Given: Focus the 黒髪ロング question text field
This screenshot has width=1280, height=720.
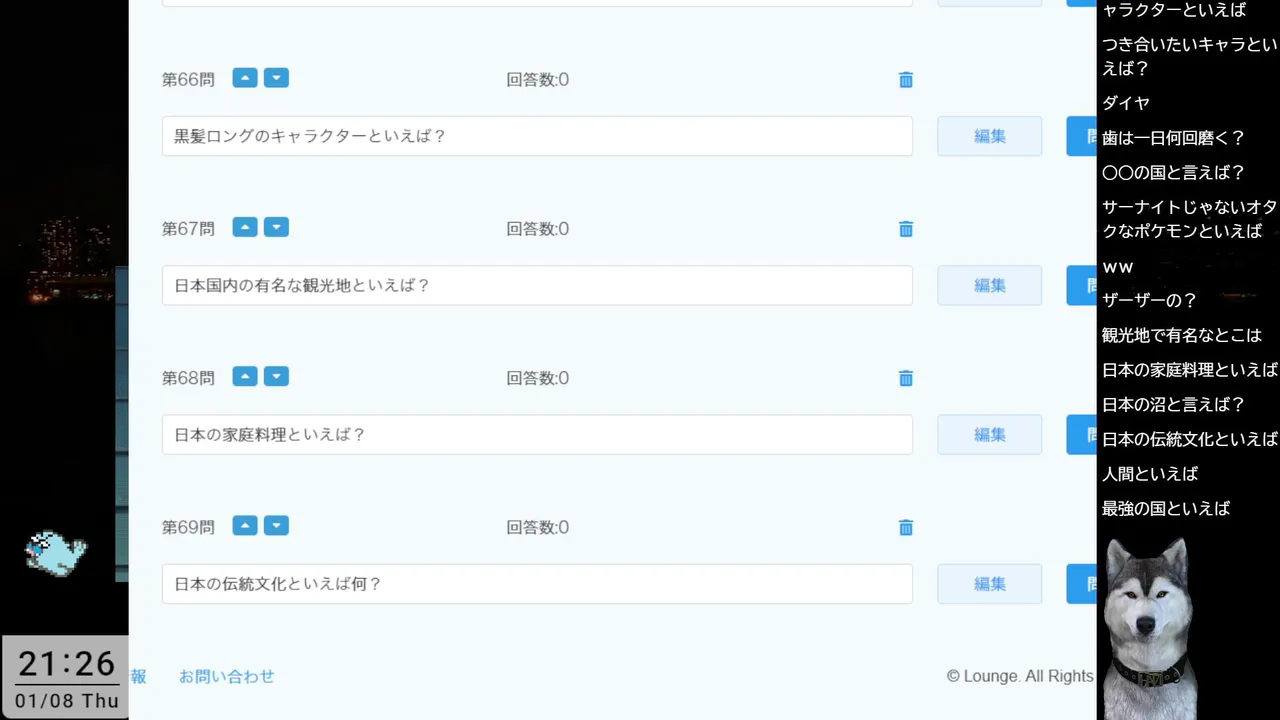Looking at the screenshot, I should click(x=537, y=136).
